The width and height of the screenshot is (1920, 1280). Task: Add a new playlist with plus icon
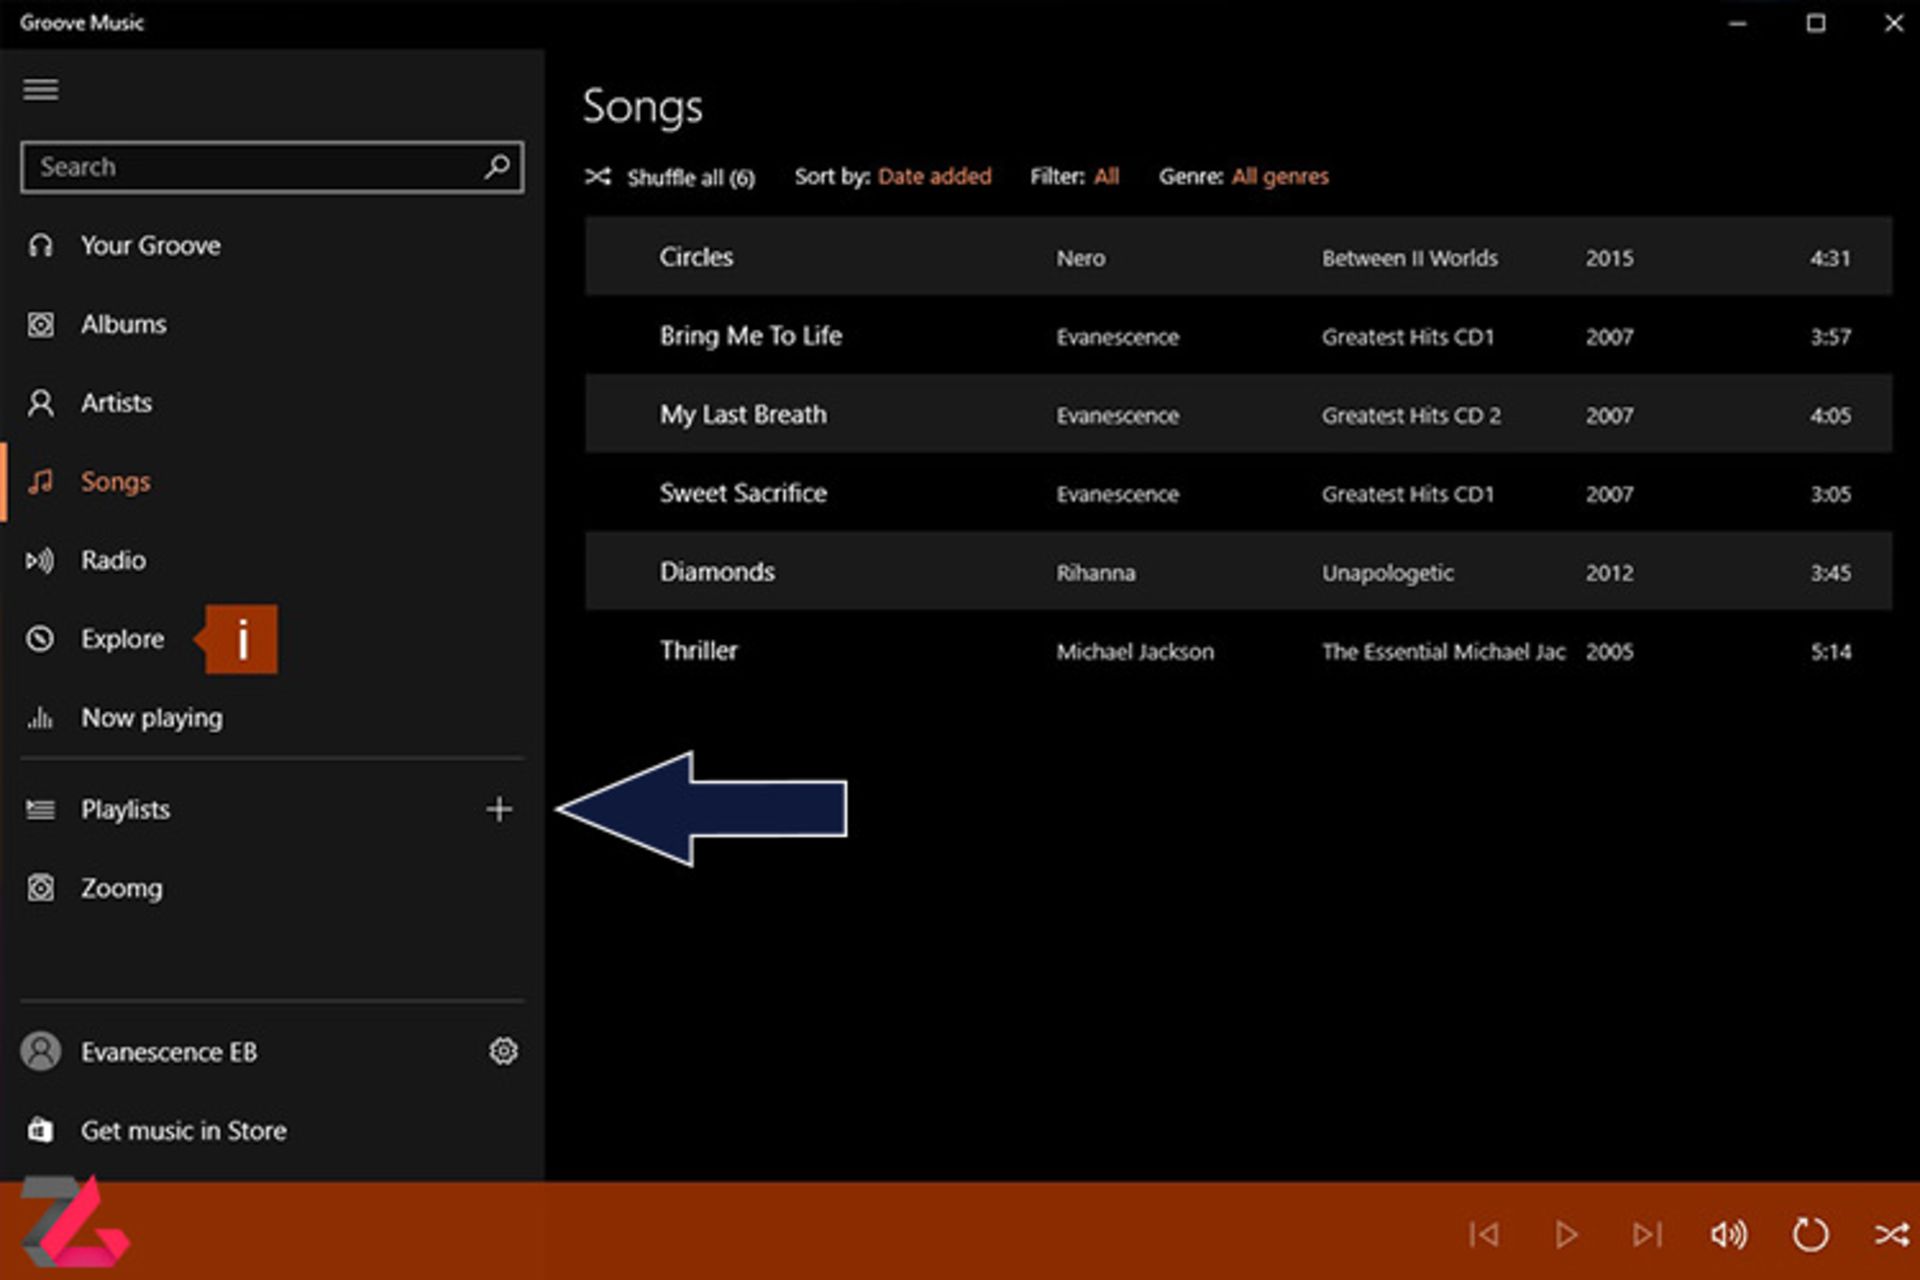pyautogui.click(x=499, y=809)
